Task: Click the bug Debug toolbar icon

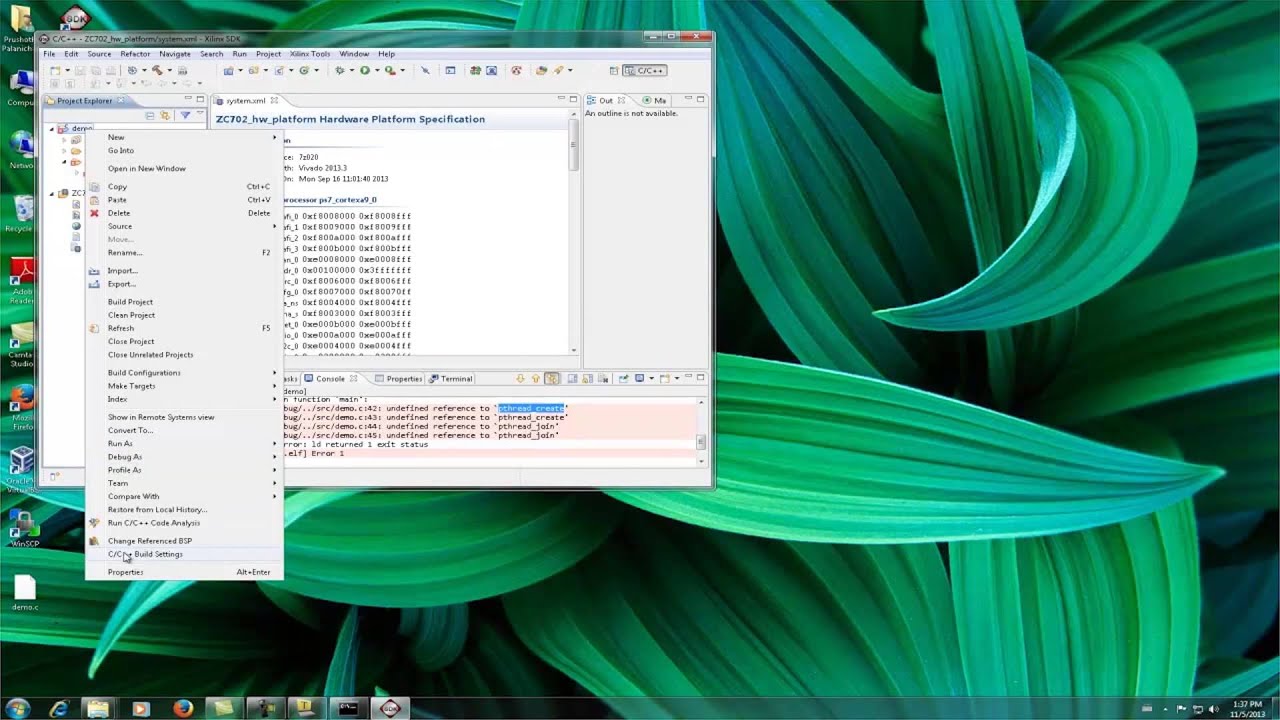Action: (x=340, y=71)
